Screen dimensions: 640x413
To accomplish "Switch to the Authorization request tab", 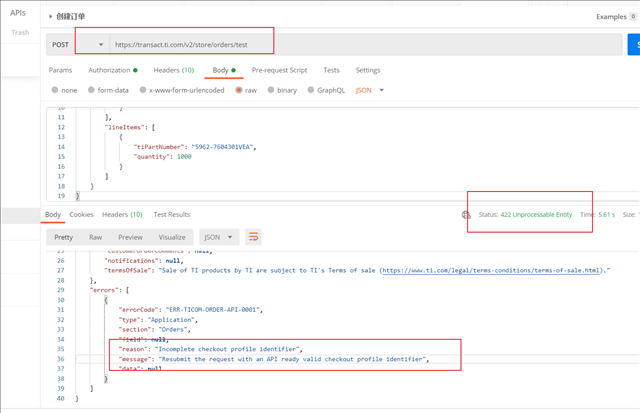I will (x=112, y=70).
